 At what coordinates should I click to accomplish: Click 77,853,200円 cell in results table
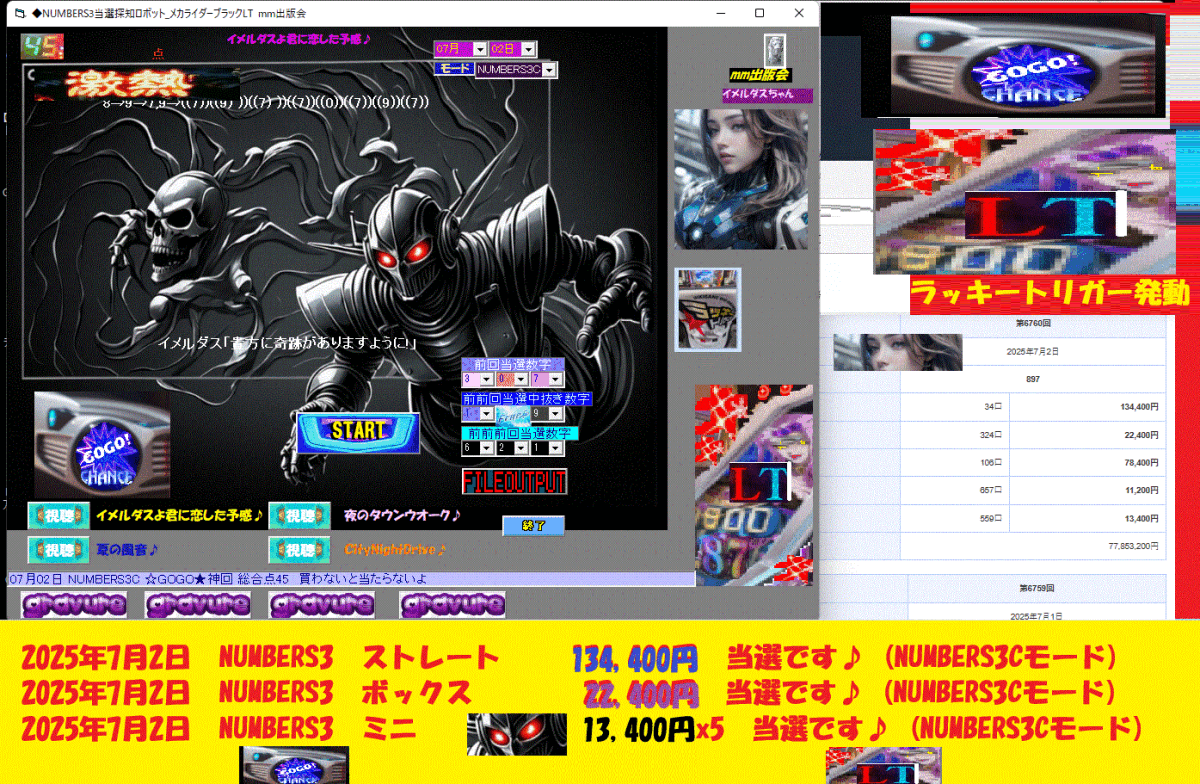[1133, 547]
